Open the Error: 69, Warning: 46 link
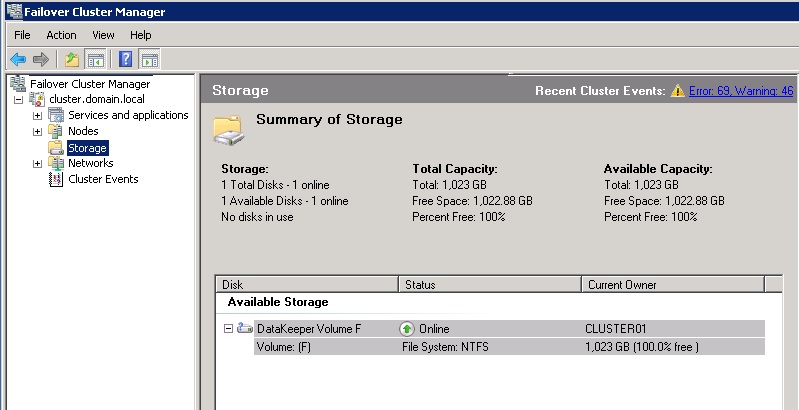 [741, 91]
